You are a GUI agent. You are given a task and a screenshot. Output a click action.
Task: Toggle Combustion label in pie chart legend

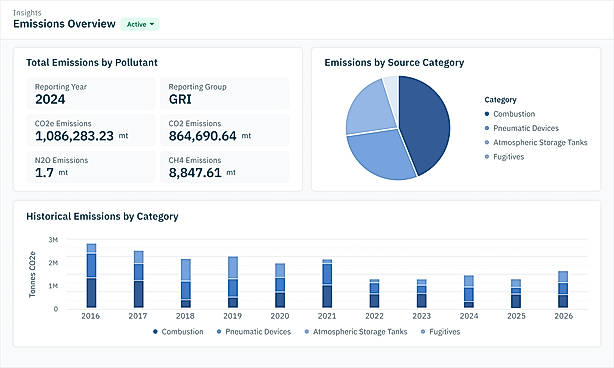coord(514,114)
